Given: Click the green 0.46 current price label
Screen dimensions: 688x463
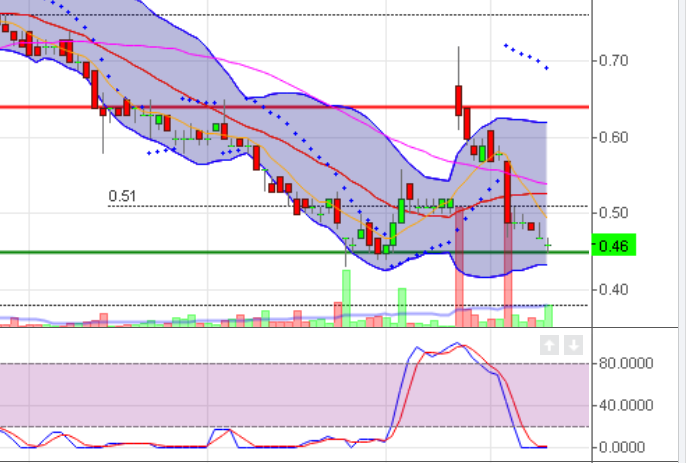Looking at the screenshot, I should click(x=614, y=245).
